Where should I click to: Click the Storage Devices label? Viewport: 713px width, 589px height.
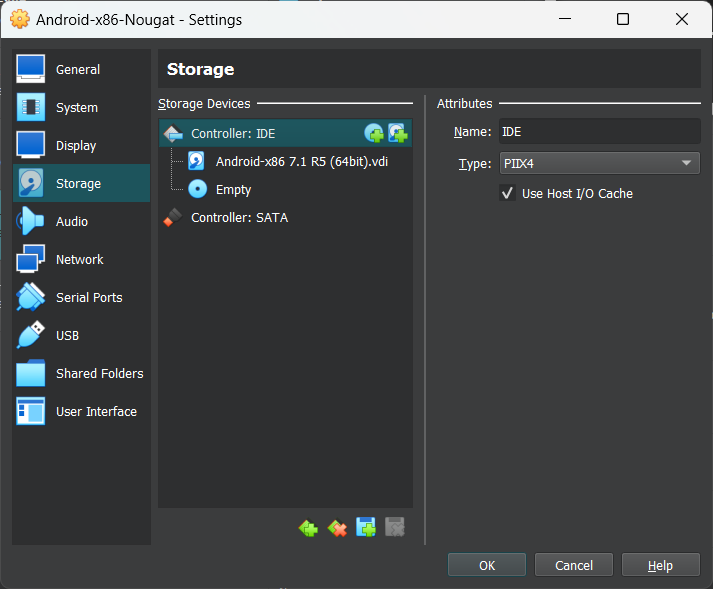[x=204, y=104]
